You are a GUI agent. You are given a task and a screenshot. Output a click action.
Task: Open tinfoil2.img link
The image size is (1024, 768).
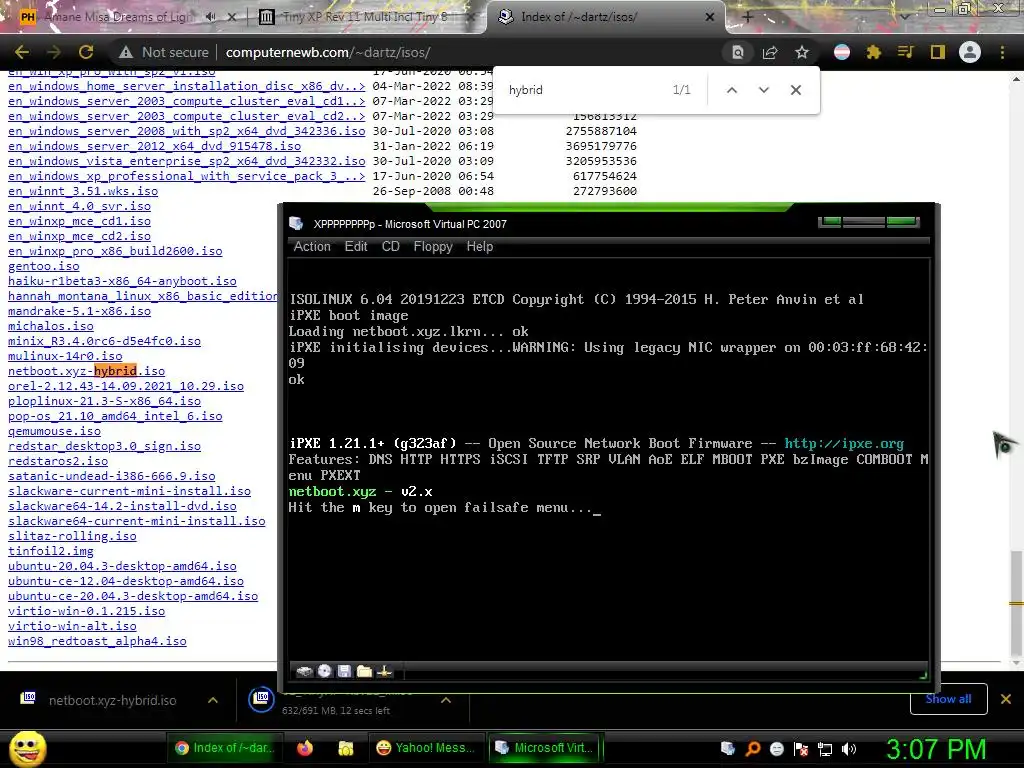51,551
